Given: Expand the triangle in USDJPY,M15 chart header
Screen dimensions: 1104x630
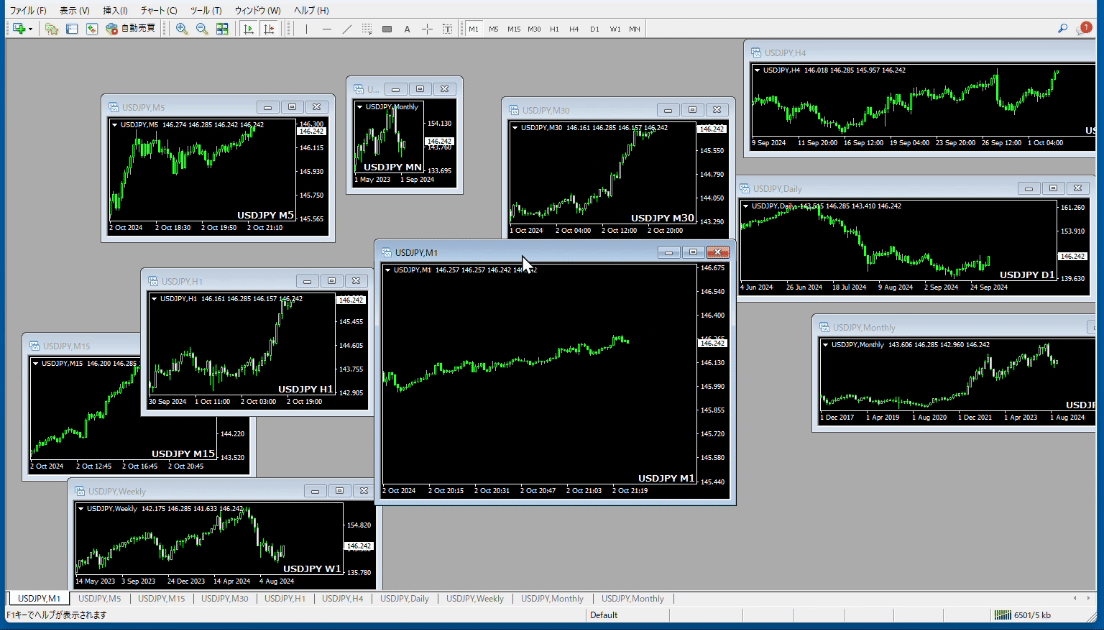Looking at the screenshot, I should pyautogui.click(x=36, y=364).
